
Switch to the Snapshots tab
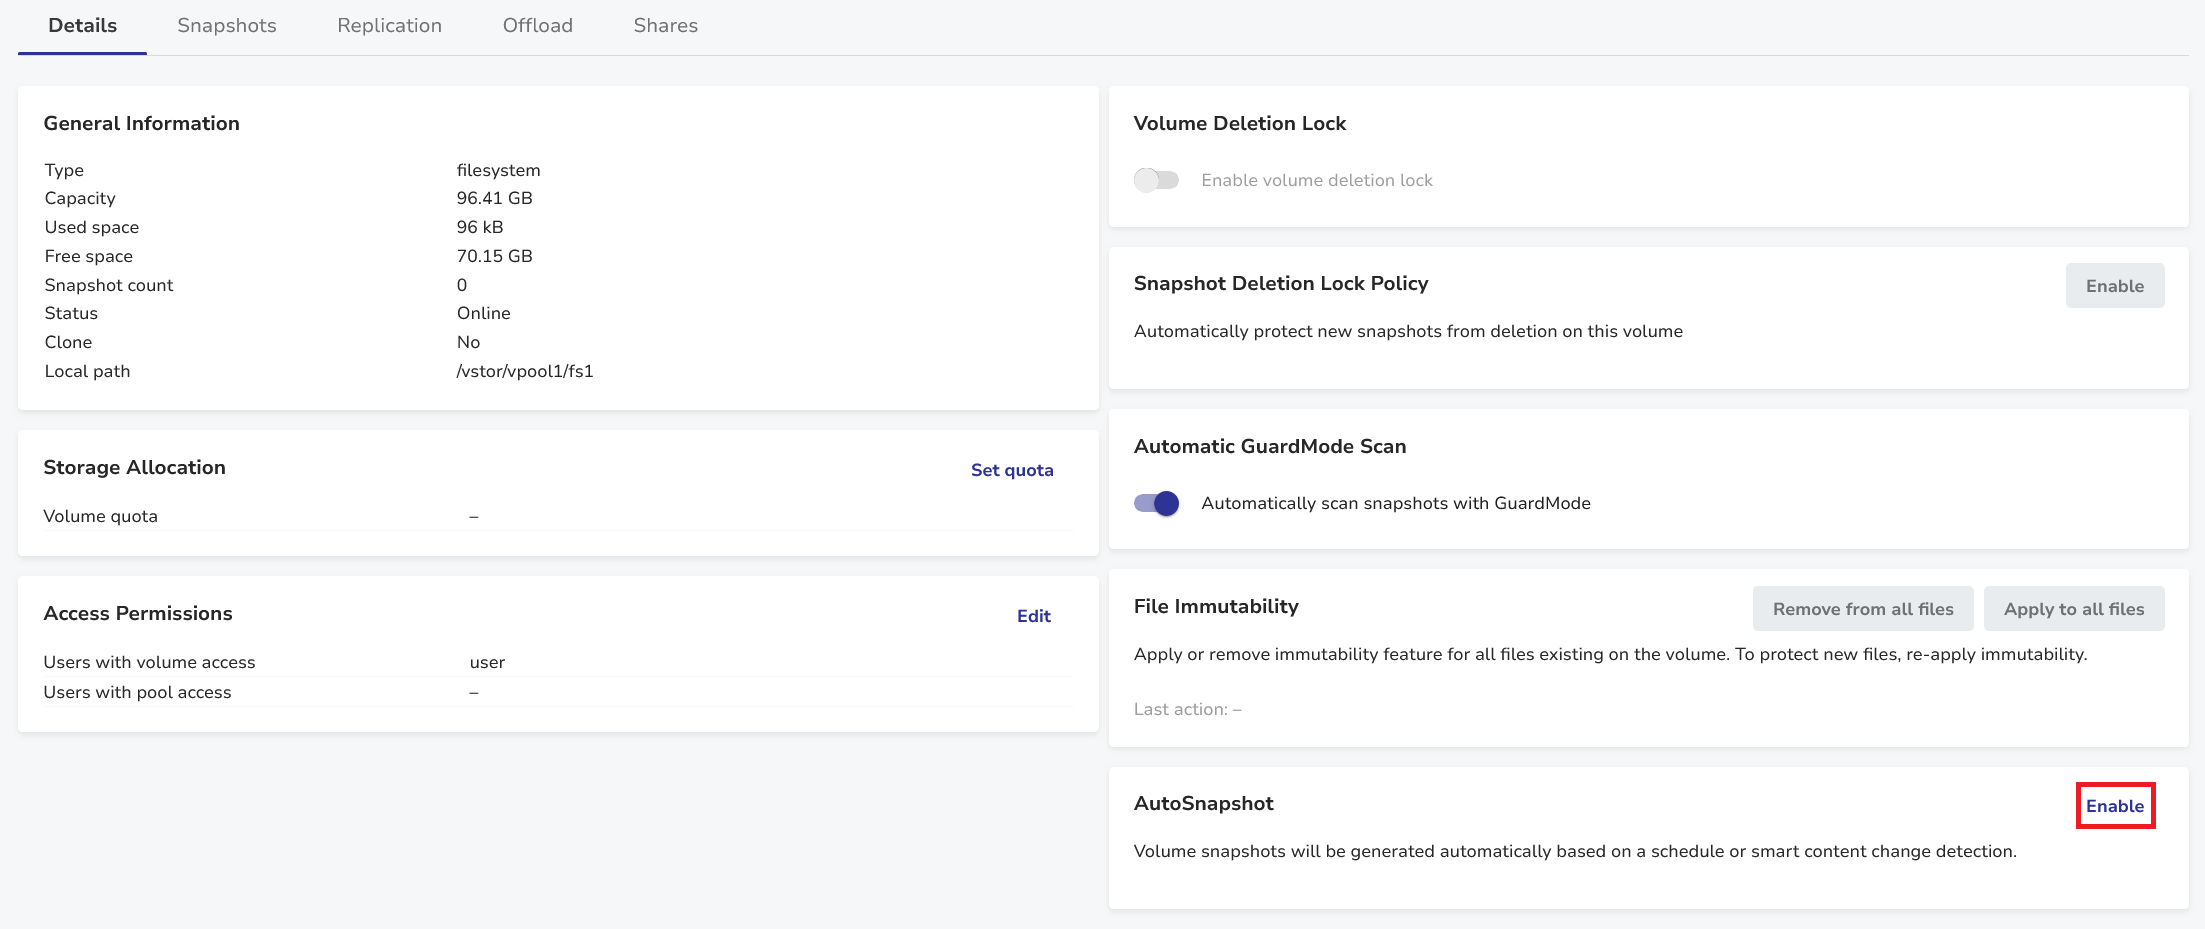coord(226,26)
